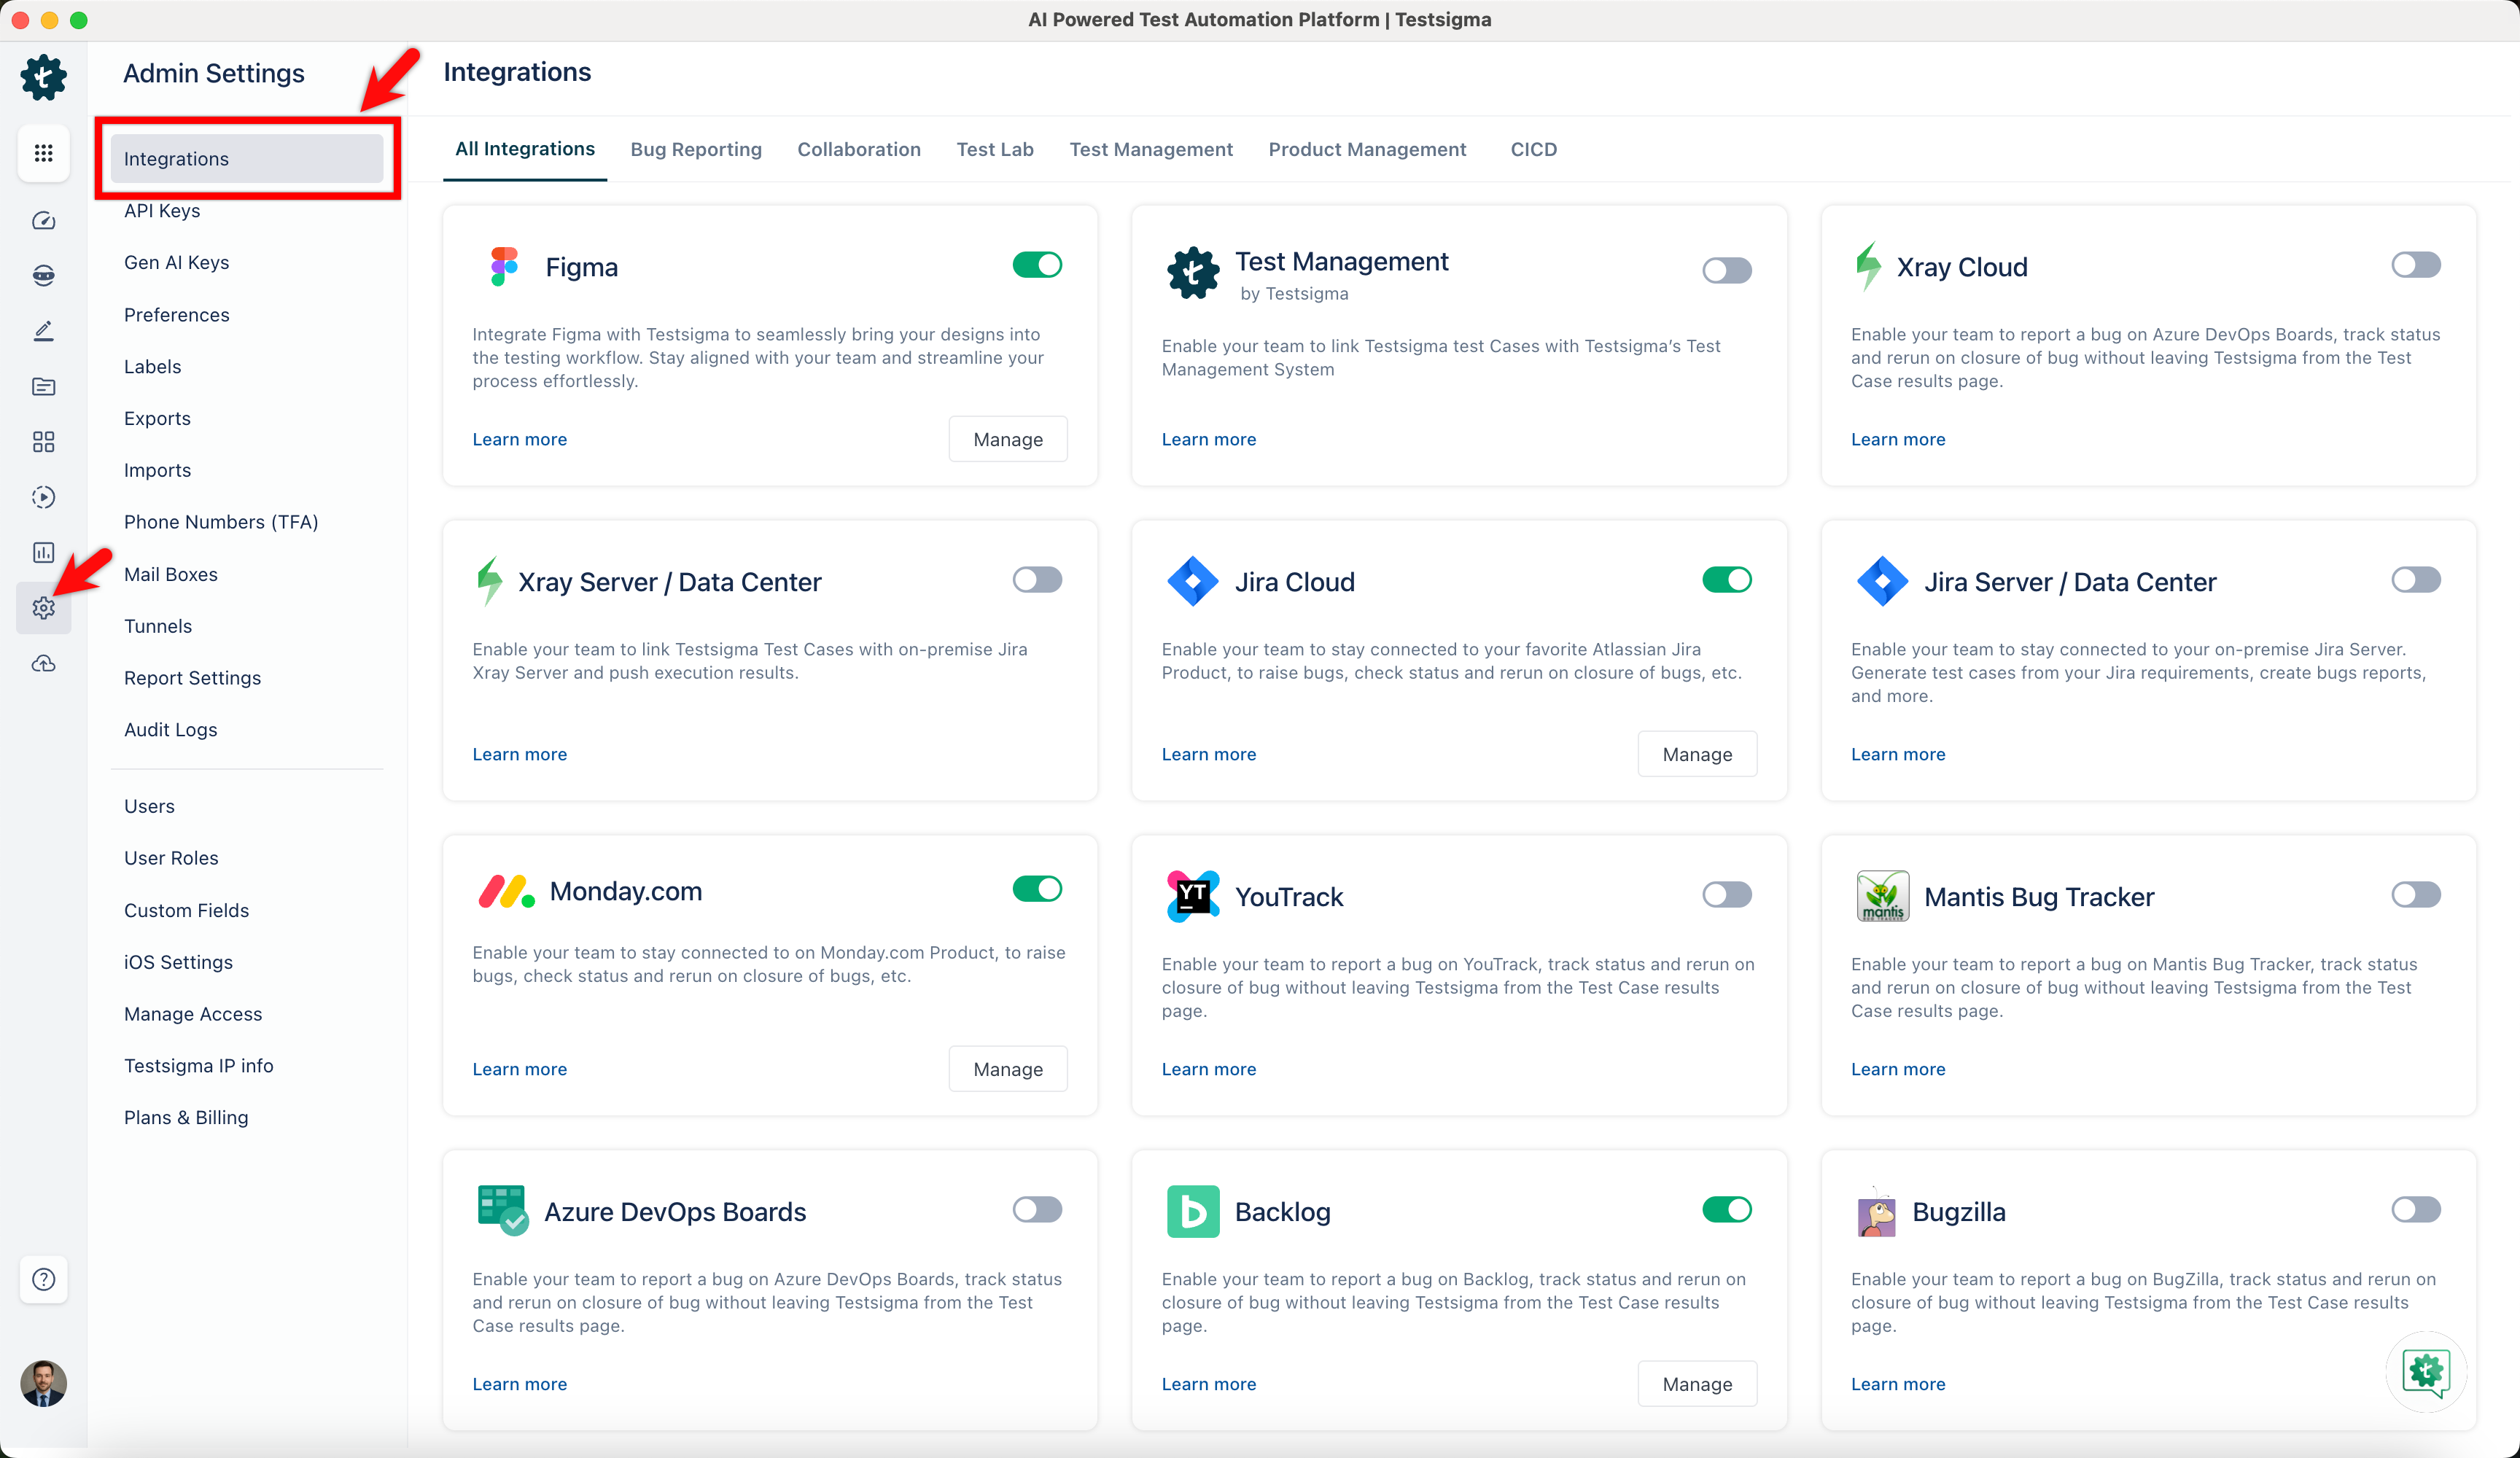This screenshot has width=2520, height=1458.
Task: Open User Roles settings
Action: coord(171,858)
